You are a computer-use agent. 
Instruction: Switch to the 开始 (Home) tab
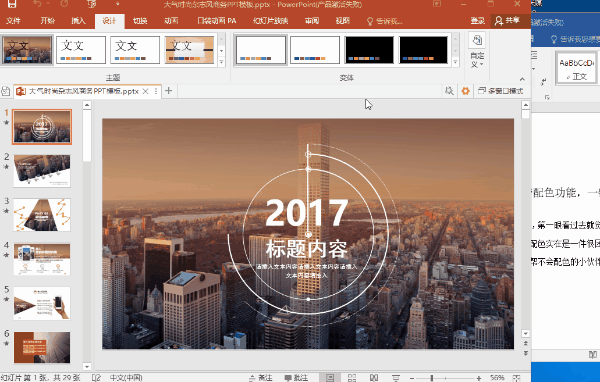coord(47,21)
